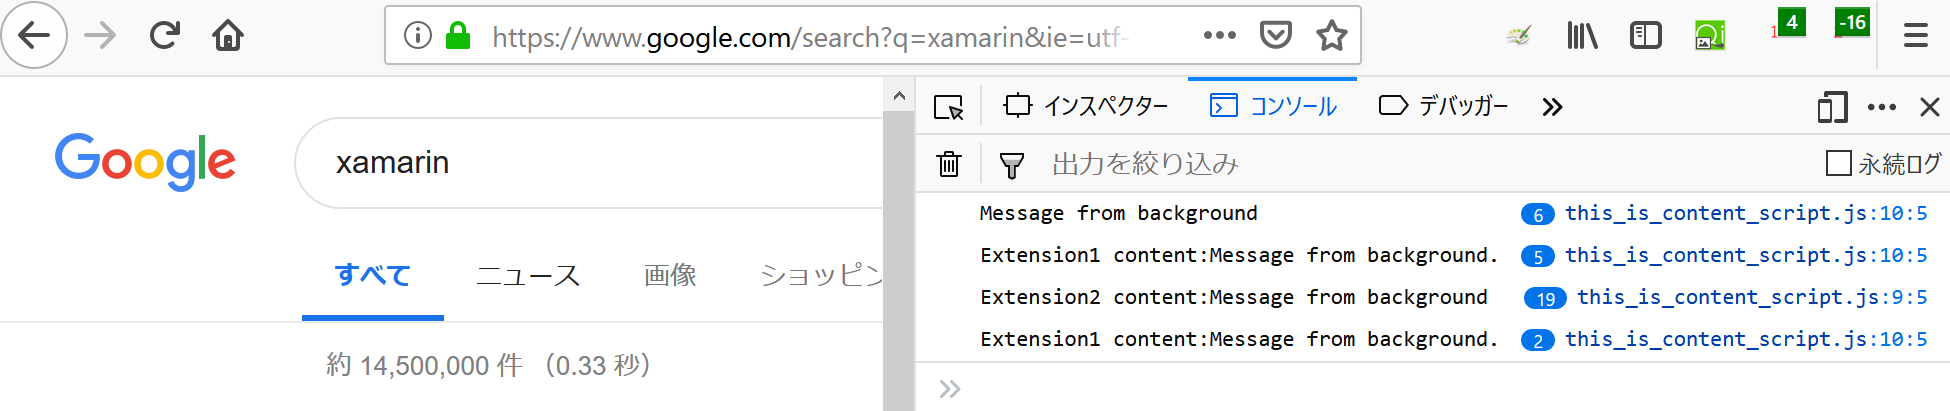
Task: Go to the Home page
Action: point(228,36)
